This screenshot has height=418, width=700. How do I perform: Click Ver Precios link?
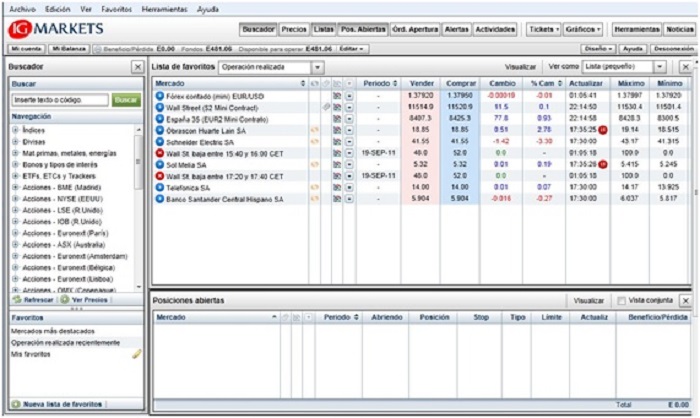pos(89,300)
